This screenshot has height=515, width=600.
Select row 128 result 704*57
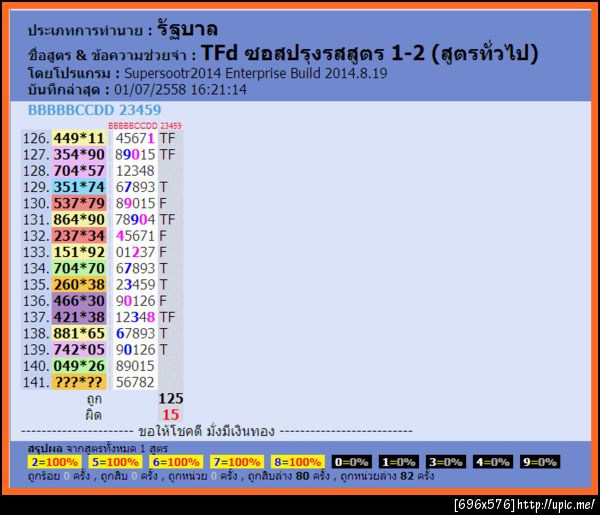79,171
